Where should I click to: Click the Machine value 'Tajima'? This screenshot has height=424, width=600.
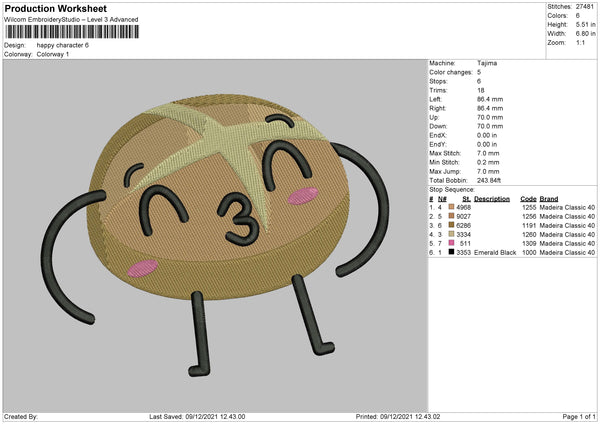click(487, 63)
